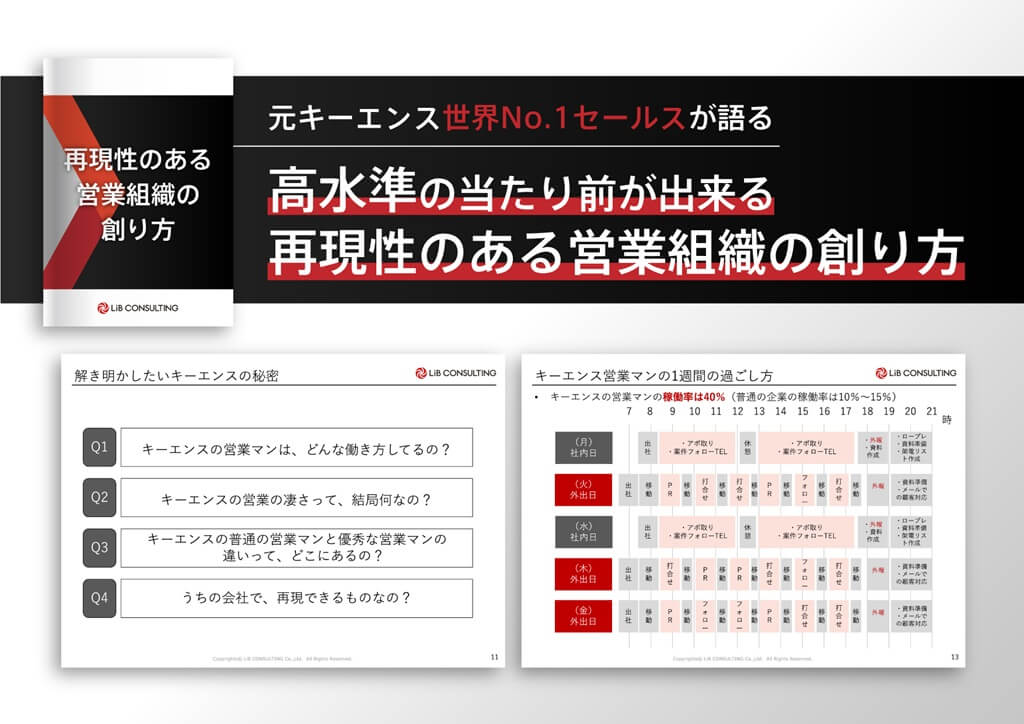
Task: Open the book cover thumbnail 再現性のある営業組織の創り方
Action: [138, 193]
